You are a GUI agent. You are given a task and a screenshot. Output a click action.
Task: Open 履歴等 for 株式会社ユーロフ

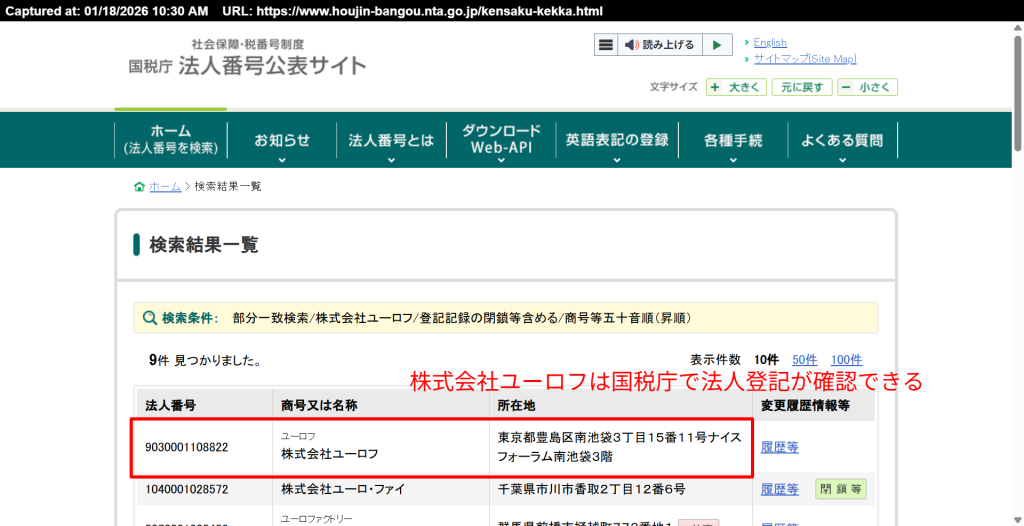pos(780,448)
